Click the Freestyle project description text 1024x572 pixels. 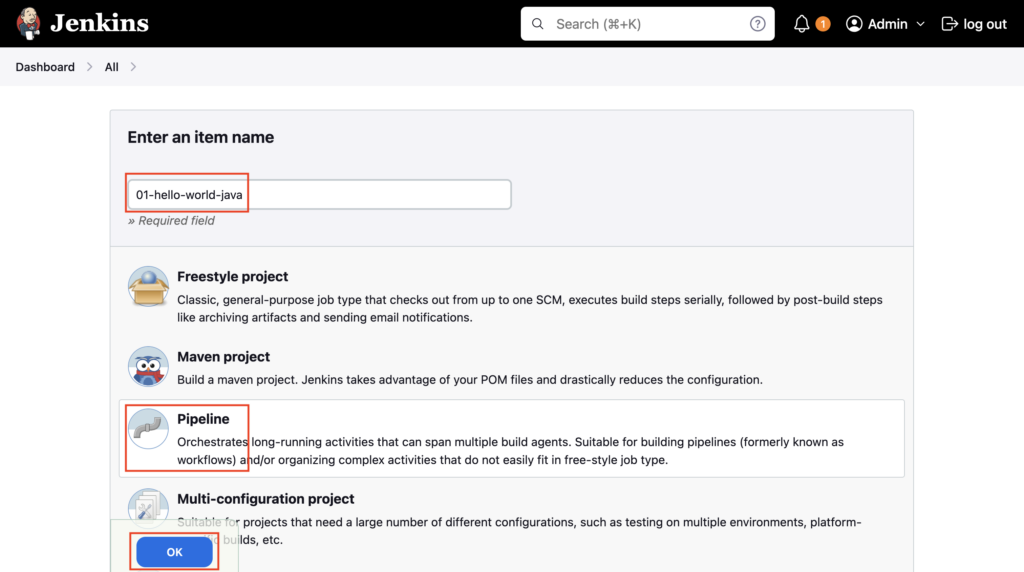[x=530, y=308]
